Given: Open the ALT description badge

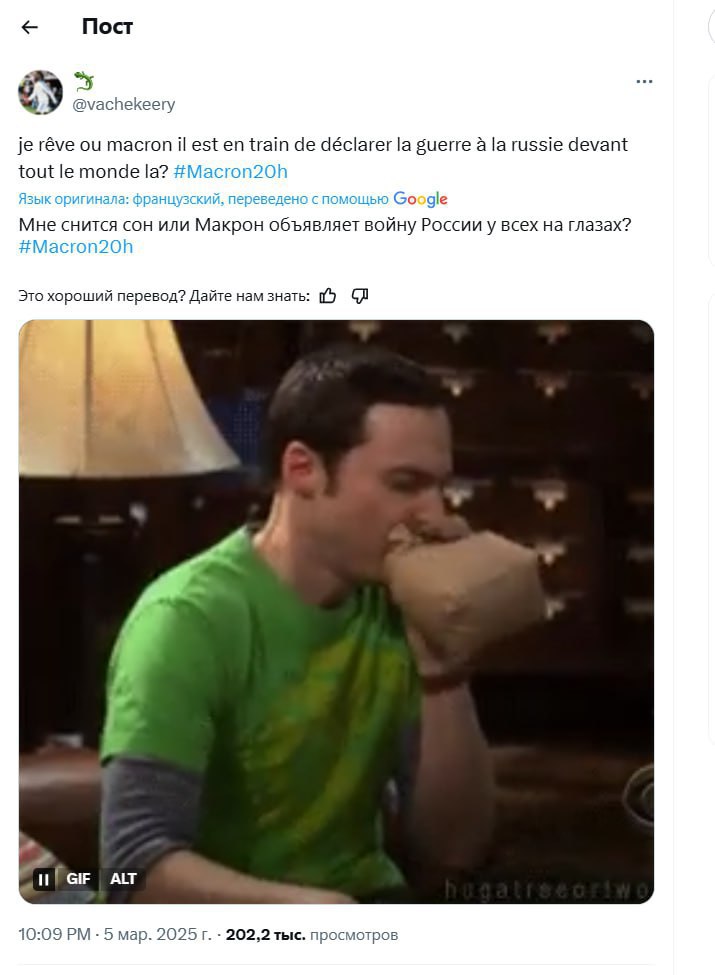Looking at the screenshot, I should pos(123,879).
